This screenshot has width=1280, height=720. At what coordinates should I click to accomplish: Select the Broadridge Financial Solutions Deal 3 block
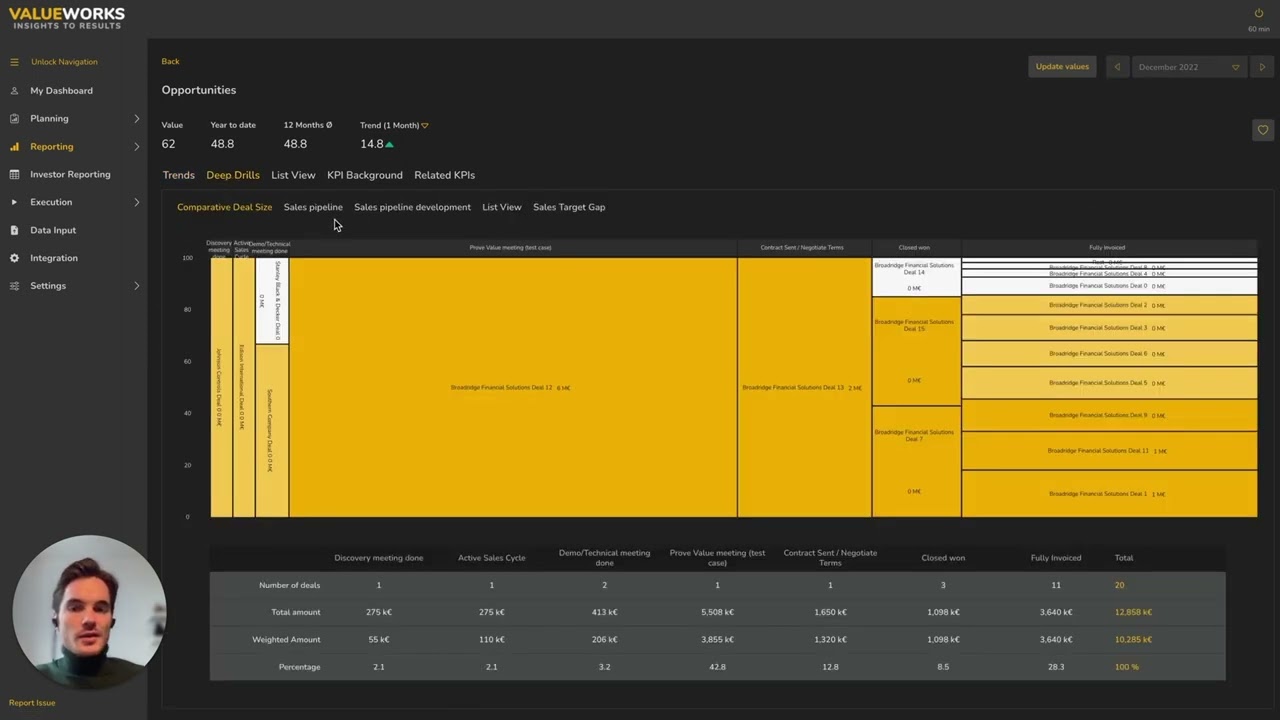1109,328
